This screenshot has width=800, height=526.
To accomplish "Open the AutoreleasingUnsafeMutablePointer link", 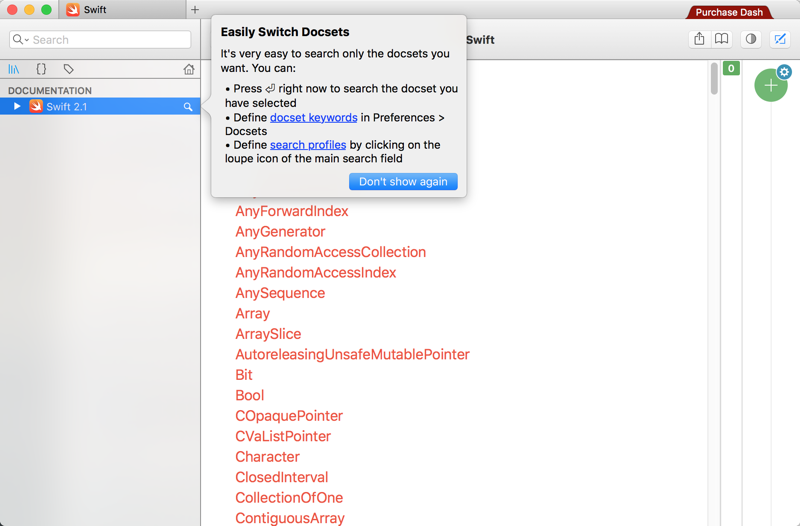I will [352, 354].
